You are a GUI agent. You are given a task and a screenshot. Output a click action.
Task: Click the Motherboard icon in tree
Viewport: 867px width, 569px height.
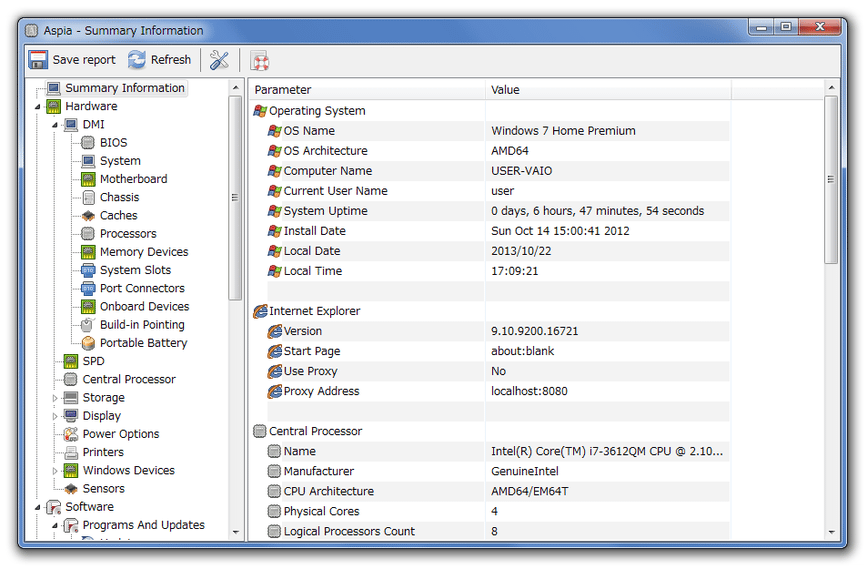[88, 179]
